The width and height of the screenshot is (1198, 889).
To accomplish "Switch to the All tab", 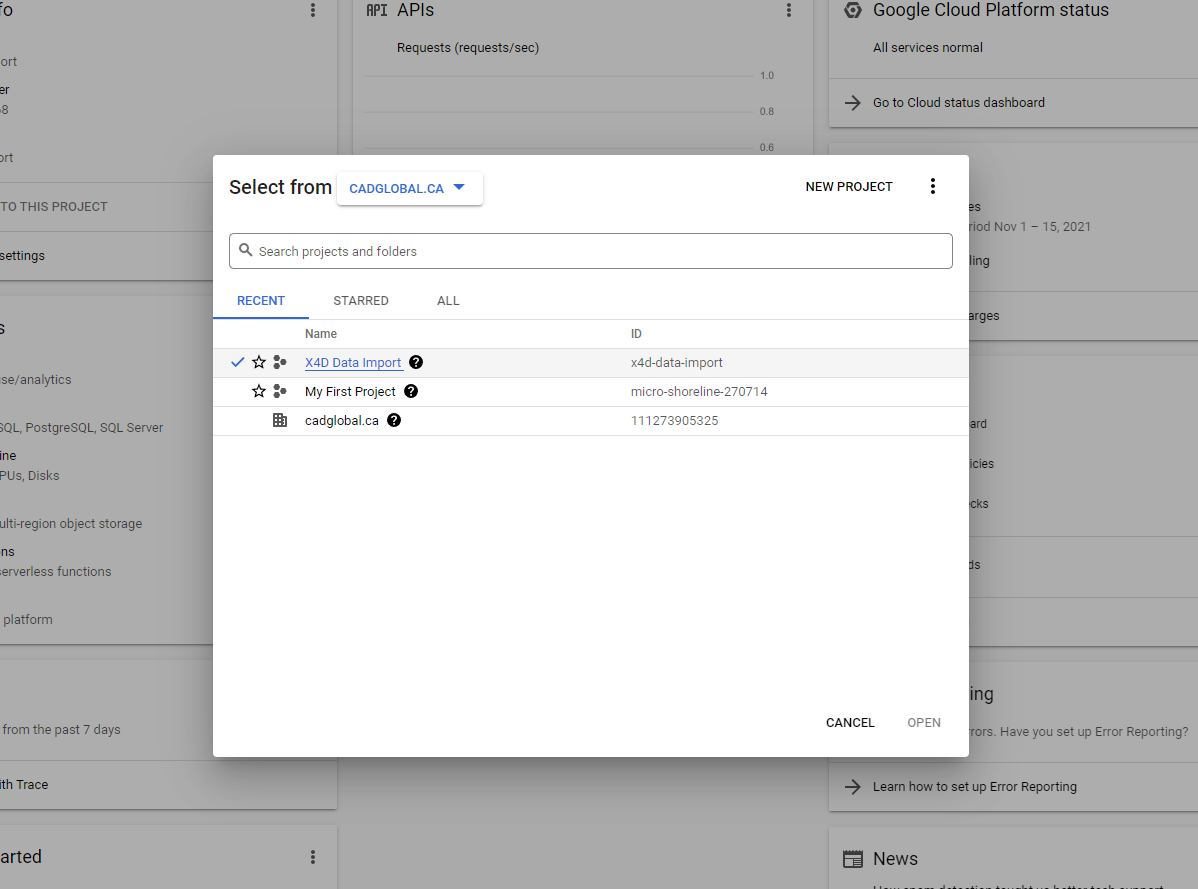I will click(x=448, y=301).
